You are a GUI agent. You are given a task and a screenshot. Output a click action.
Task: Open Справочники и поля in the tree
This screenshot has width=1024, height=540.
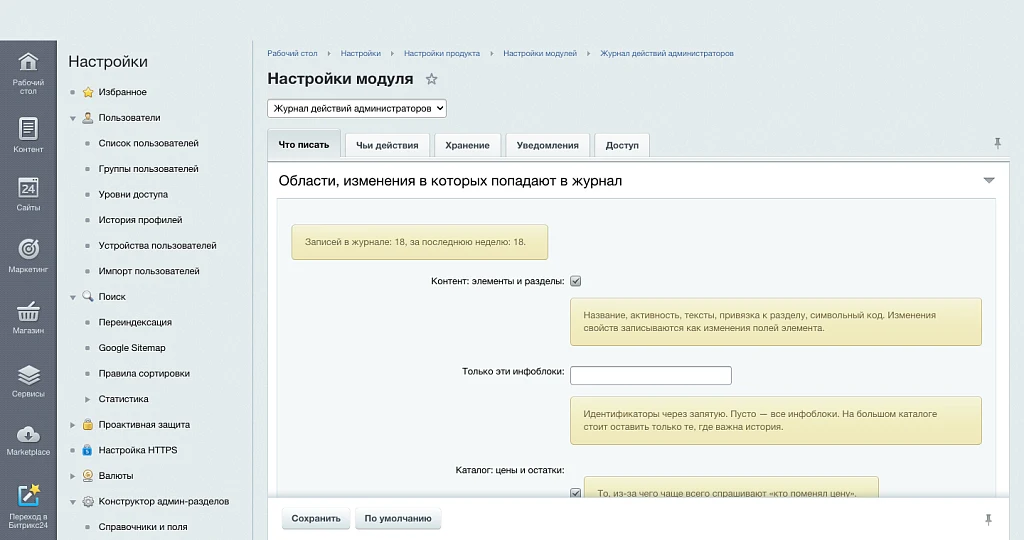click(143, 527)
